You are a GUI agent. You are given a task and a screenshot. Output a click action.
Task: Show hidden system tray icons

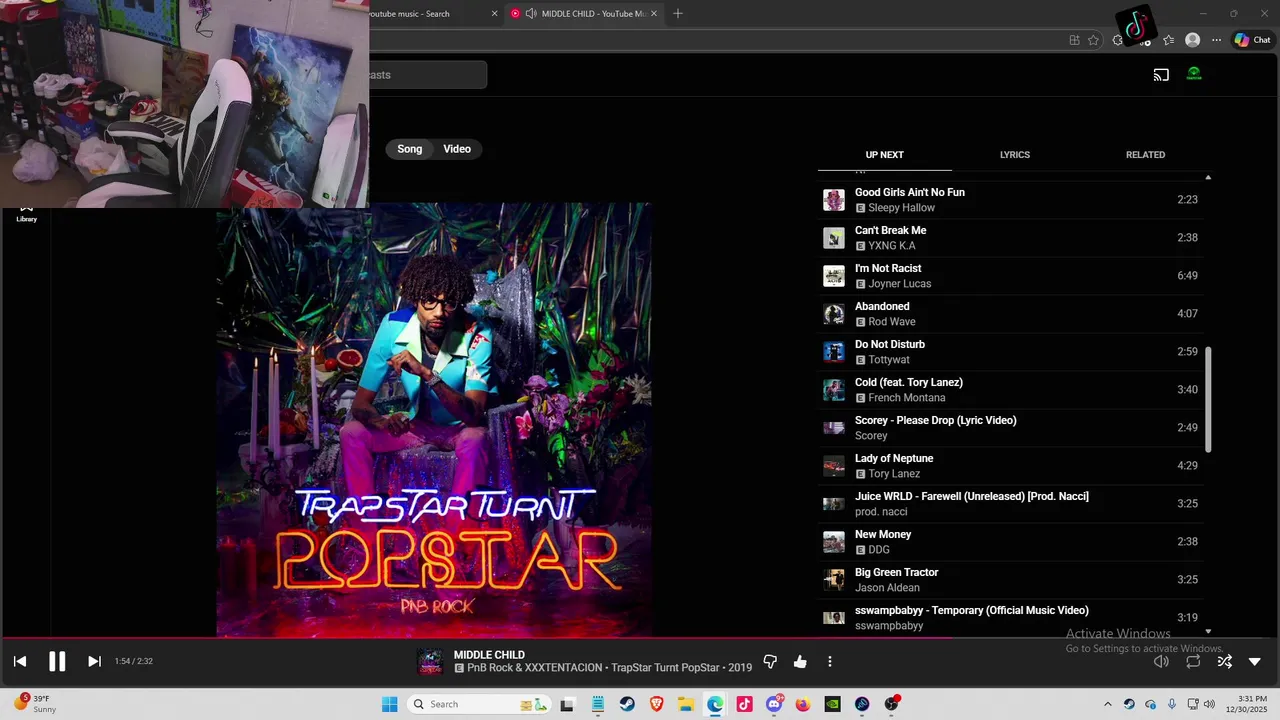(1107, 704)
